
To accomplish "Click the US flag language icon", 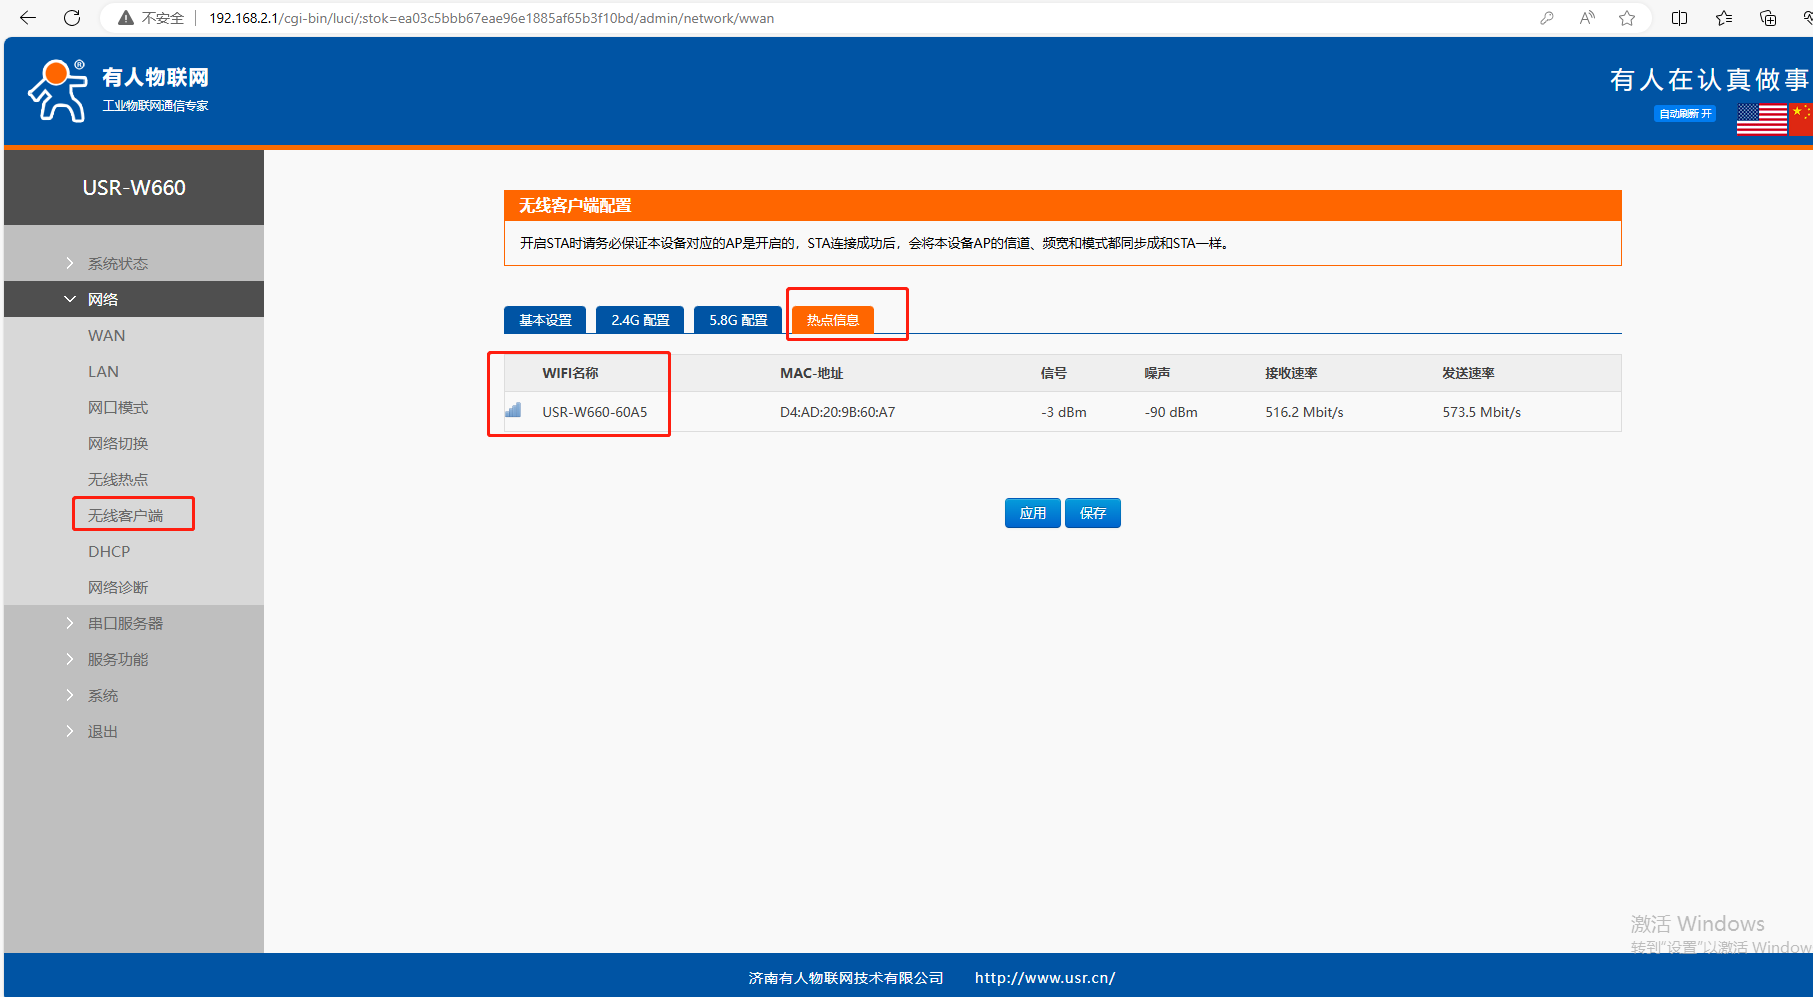I will (1761, 119).
